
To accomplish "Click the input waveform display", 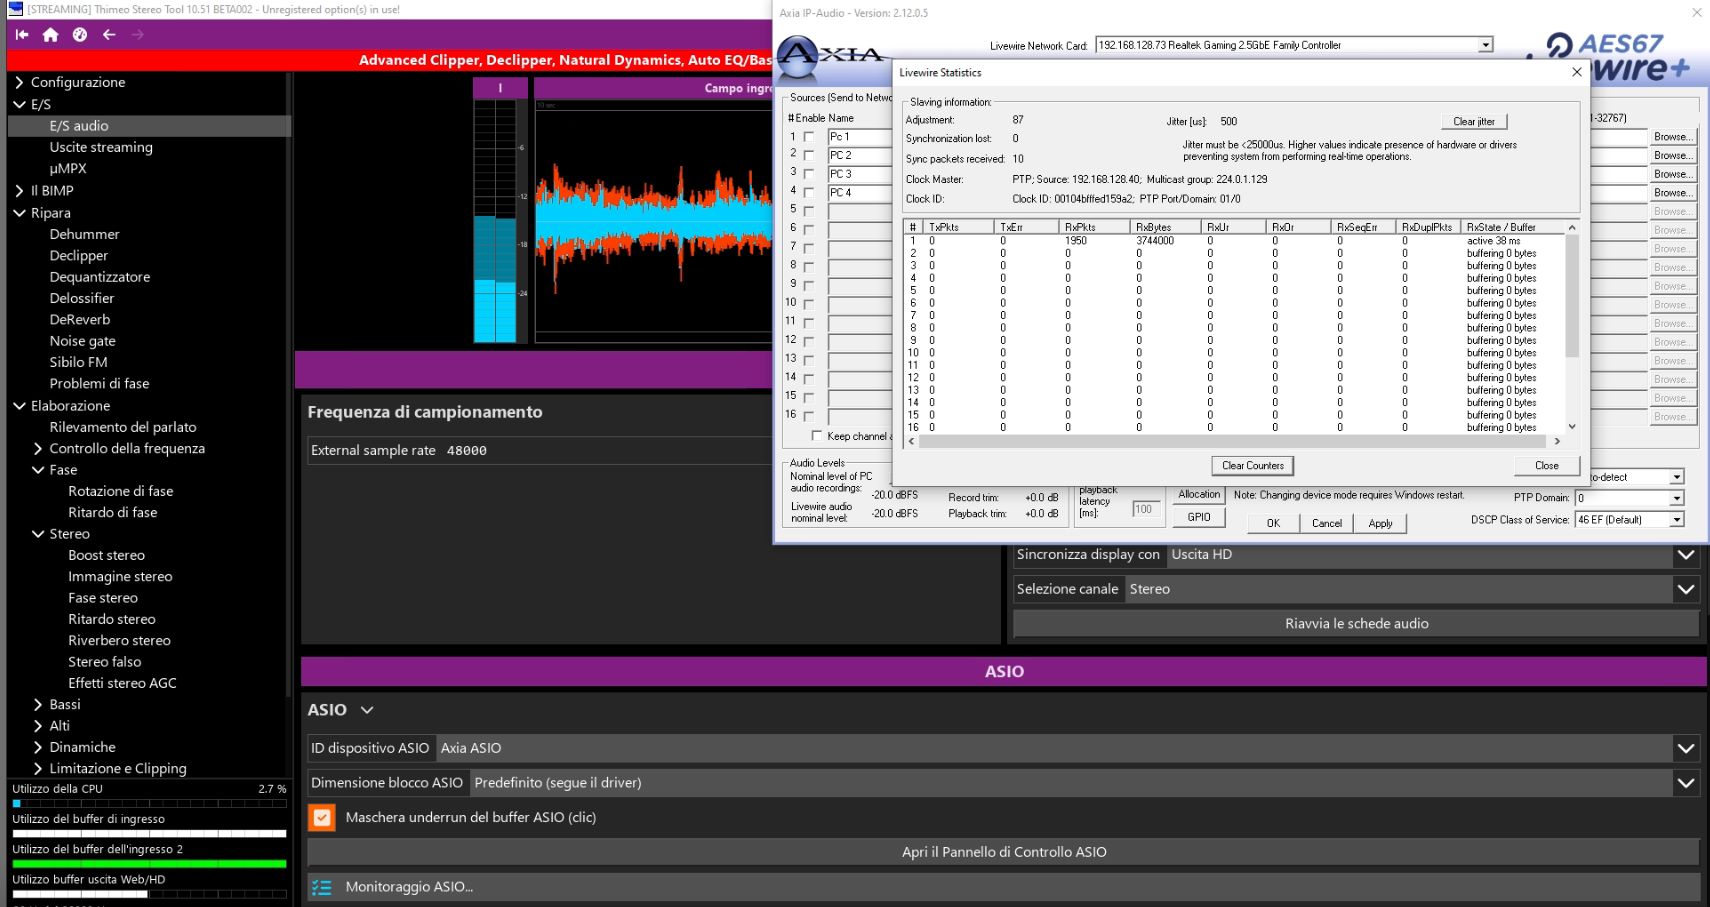I will [653, 220].
